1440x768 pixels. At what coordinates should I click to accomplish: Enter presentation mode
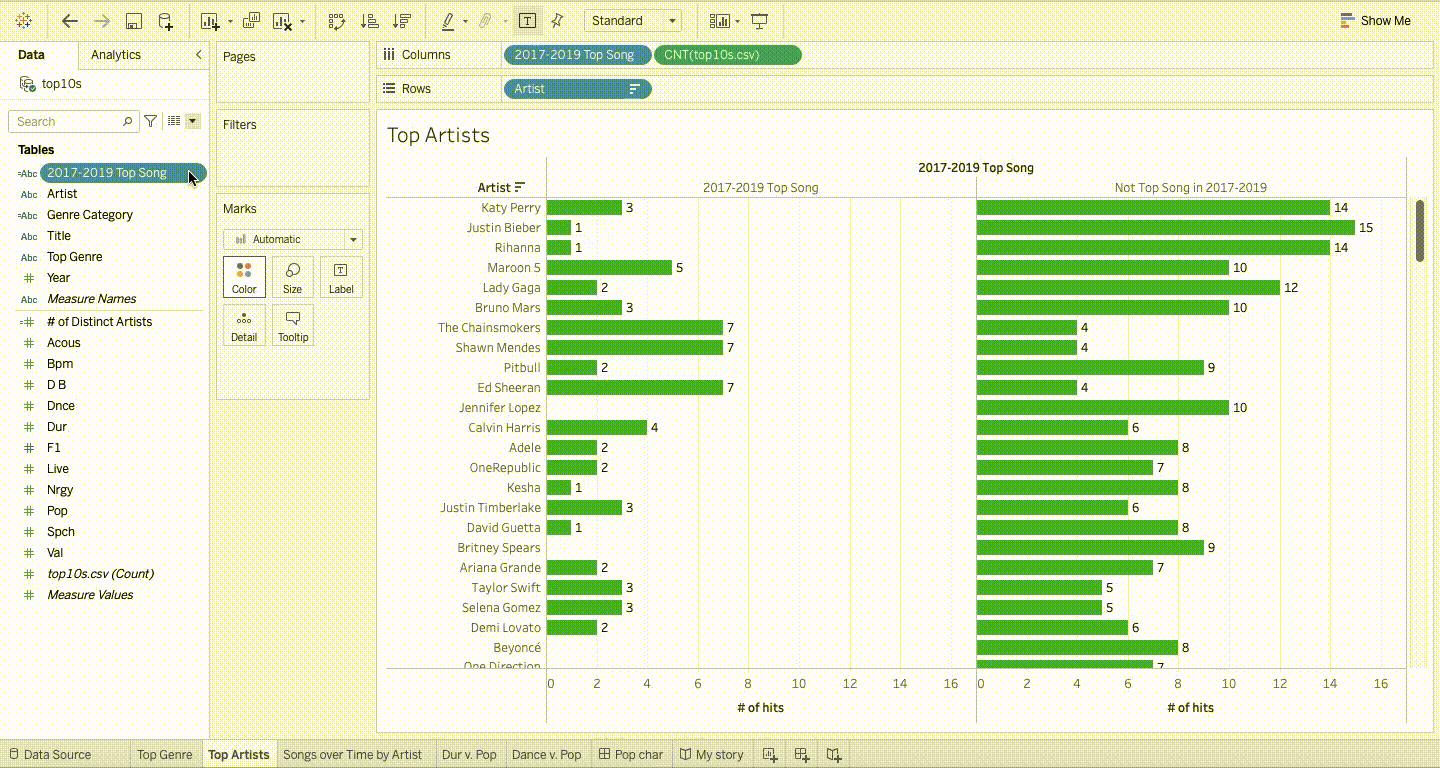coord(760,21)
